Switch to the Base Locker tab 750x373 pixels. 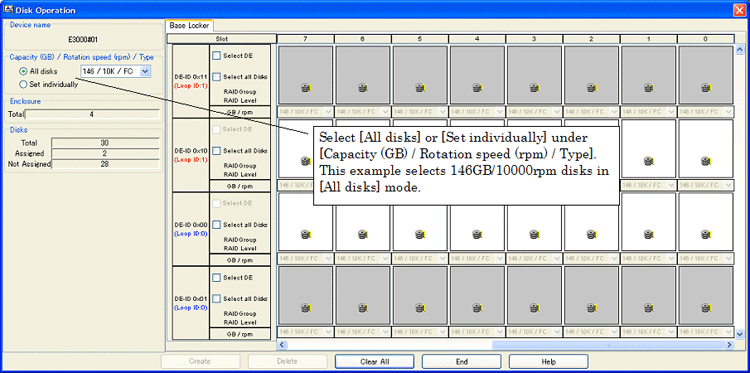pyautogui.click(x=189, y=26)
